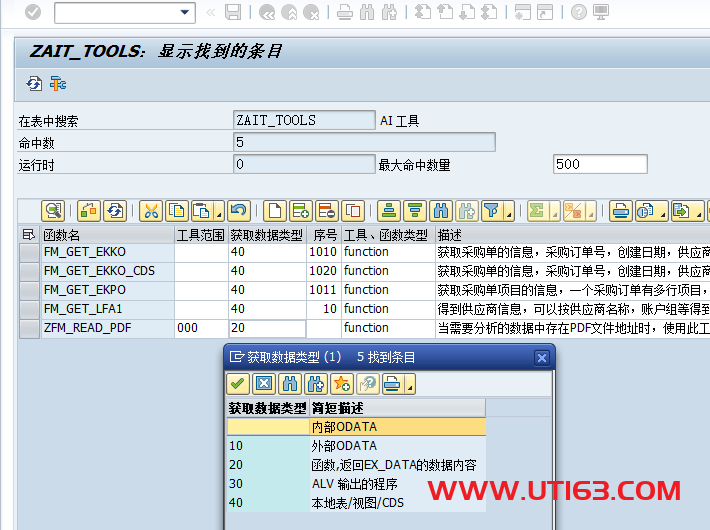The image size is (710, 530).
Task: Select the row selector for FM_GET_EKKO
Action: coord(29,252)
